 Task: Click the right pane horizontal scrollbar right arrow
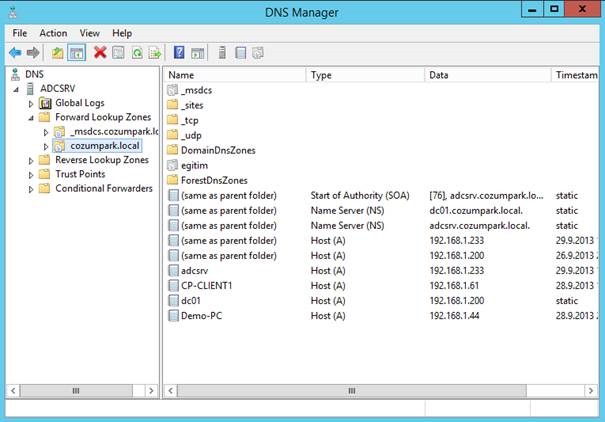pyautogui.click(x=591, y=391)
